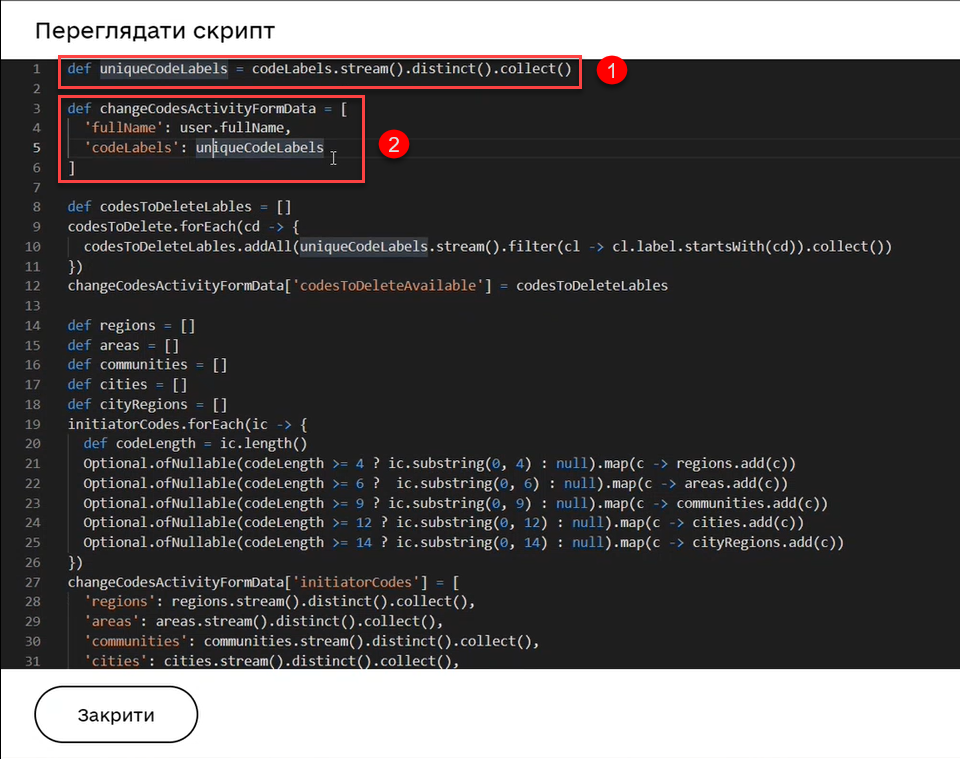960x759 pixels.
Task: Click 'communities' key on line 30
Action: [x=135, y=641]
